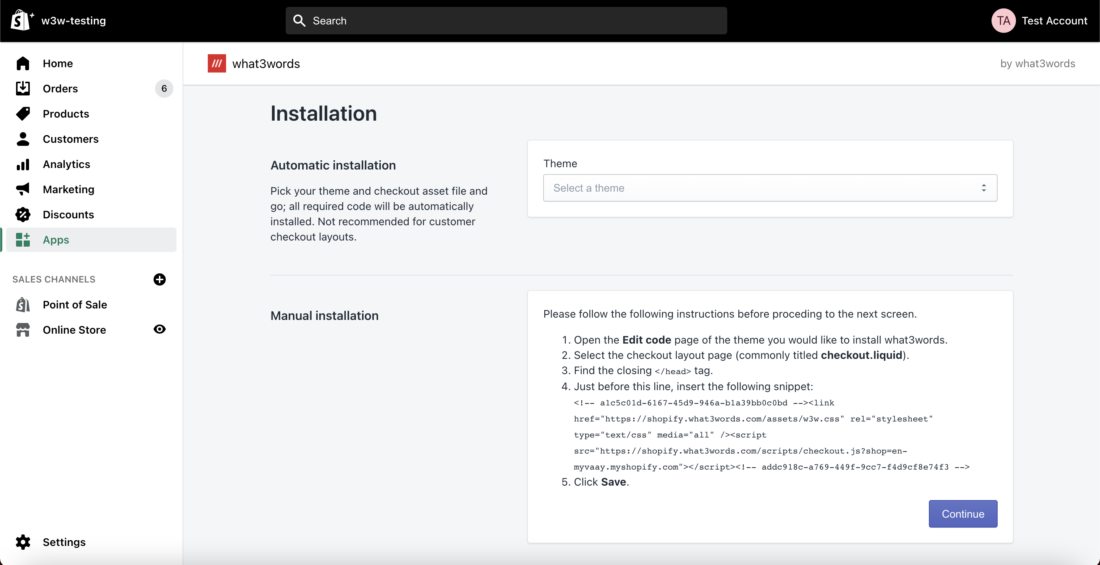Click the w3w-testing store name

73,21
